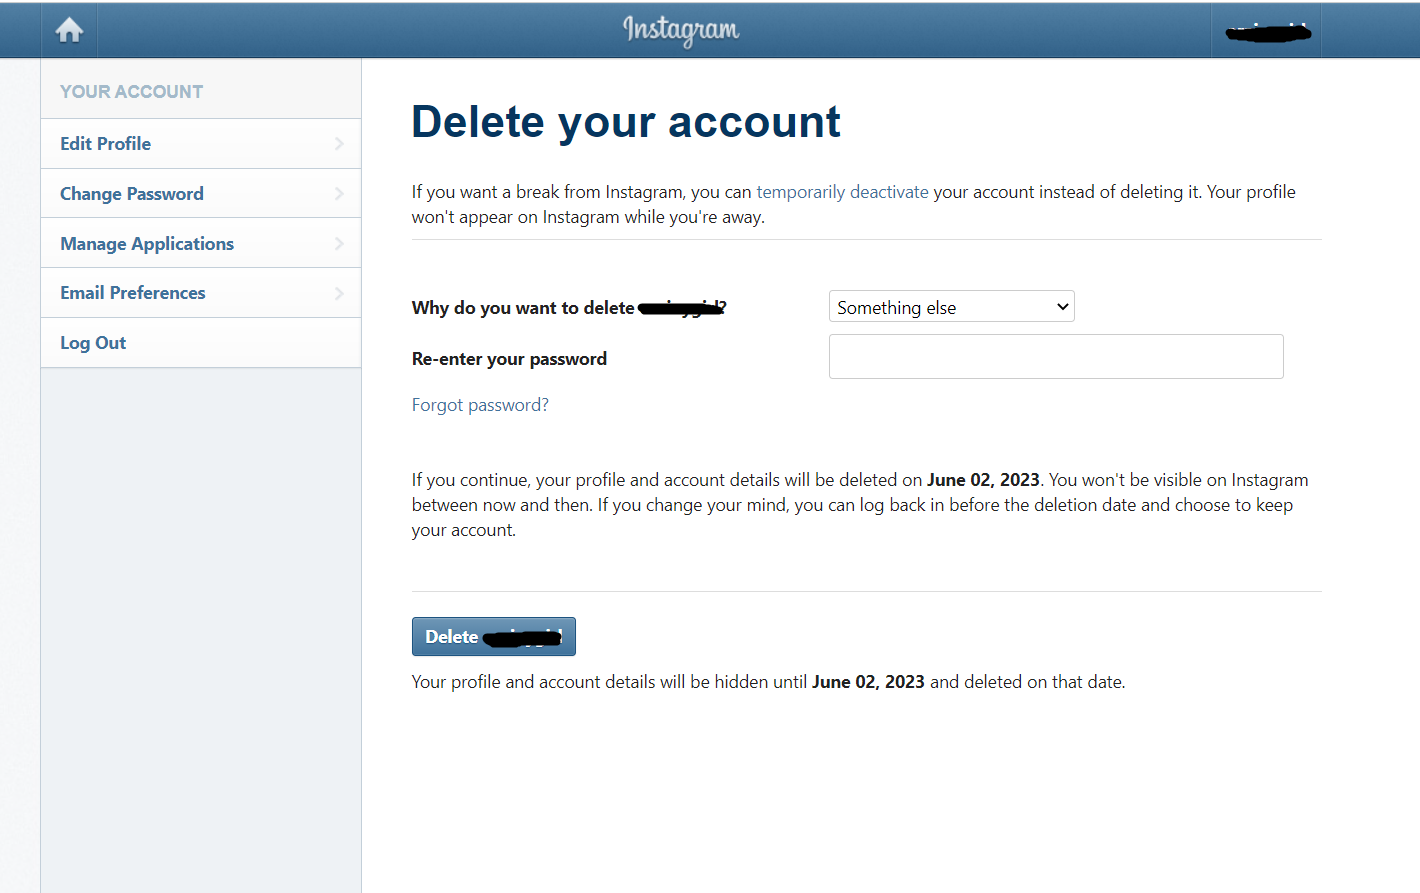Click the chevron arrow beside Manage Applications
This screenshot has width=1420, height=893.
click(339, 244)
